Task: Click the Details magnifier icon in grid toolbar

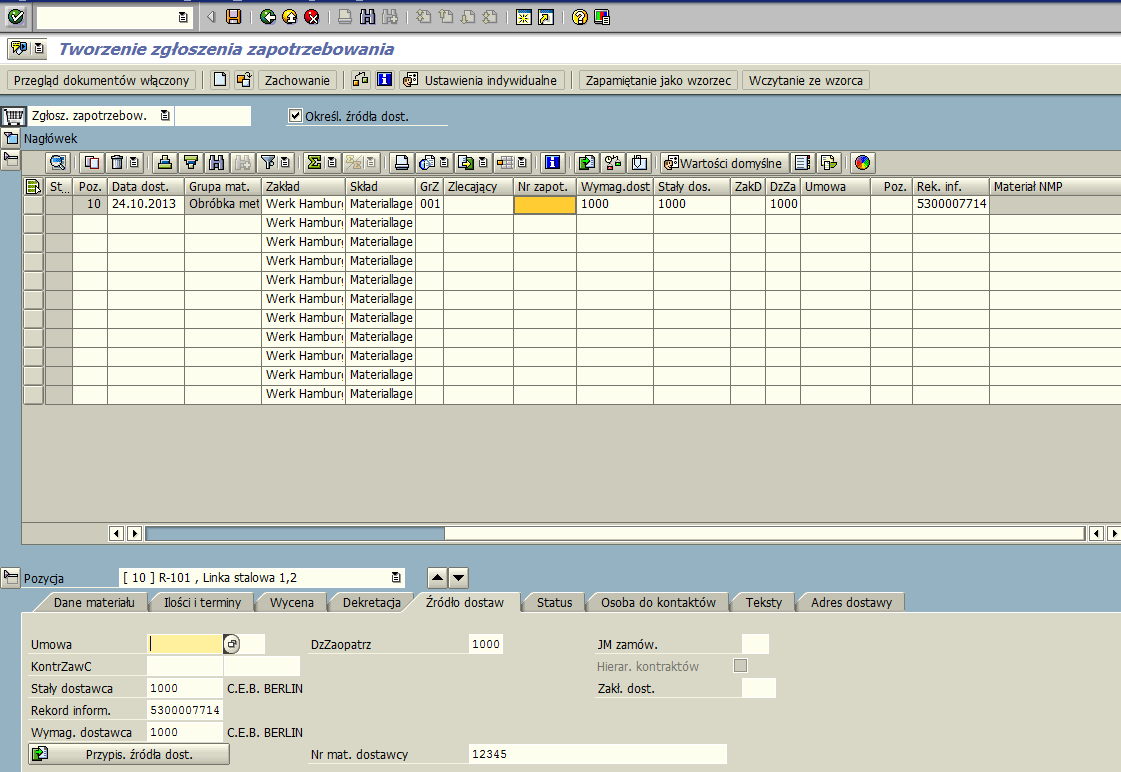Action: 58,163
